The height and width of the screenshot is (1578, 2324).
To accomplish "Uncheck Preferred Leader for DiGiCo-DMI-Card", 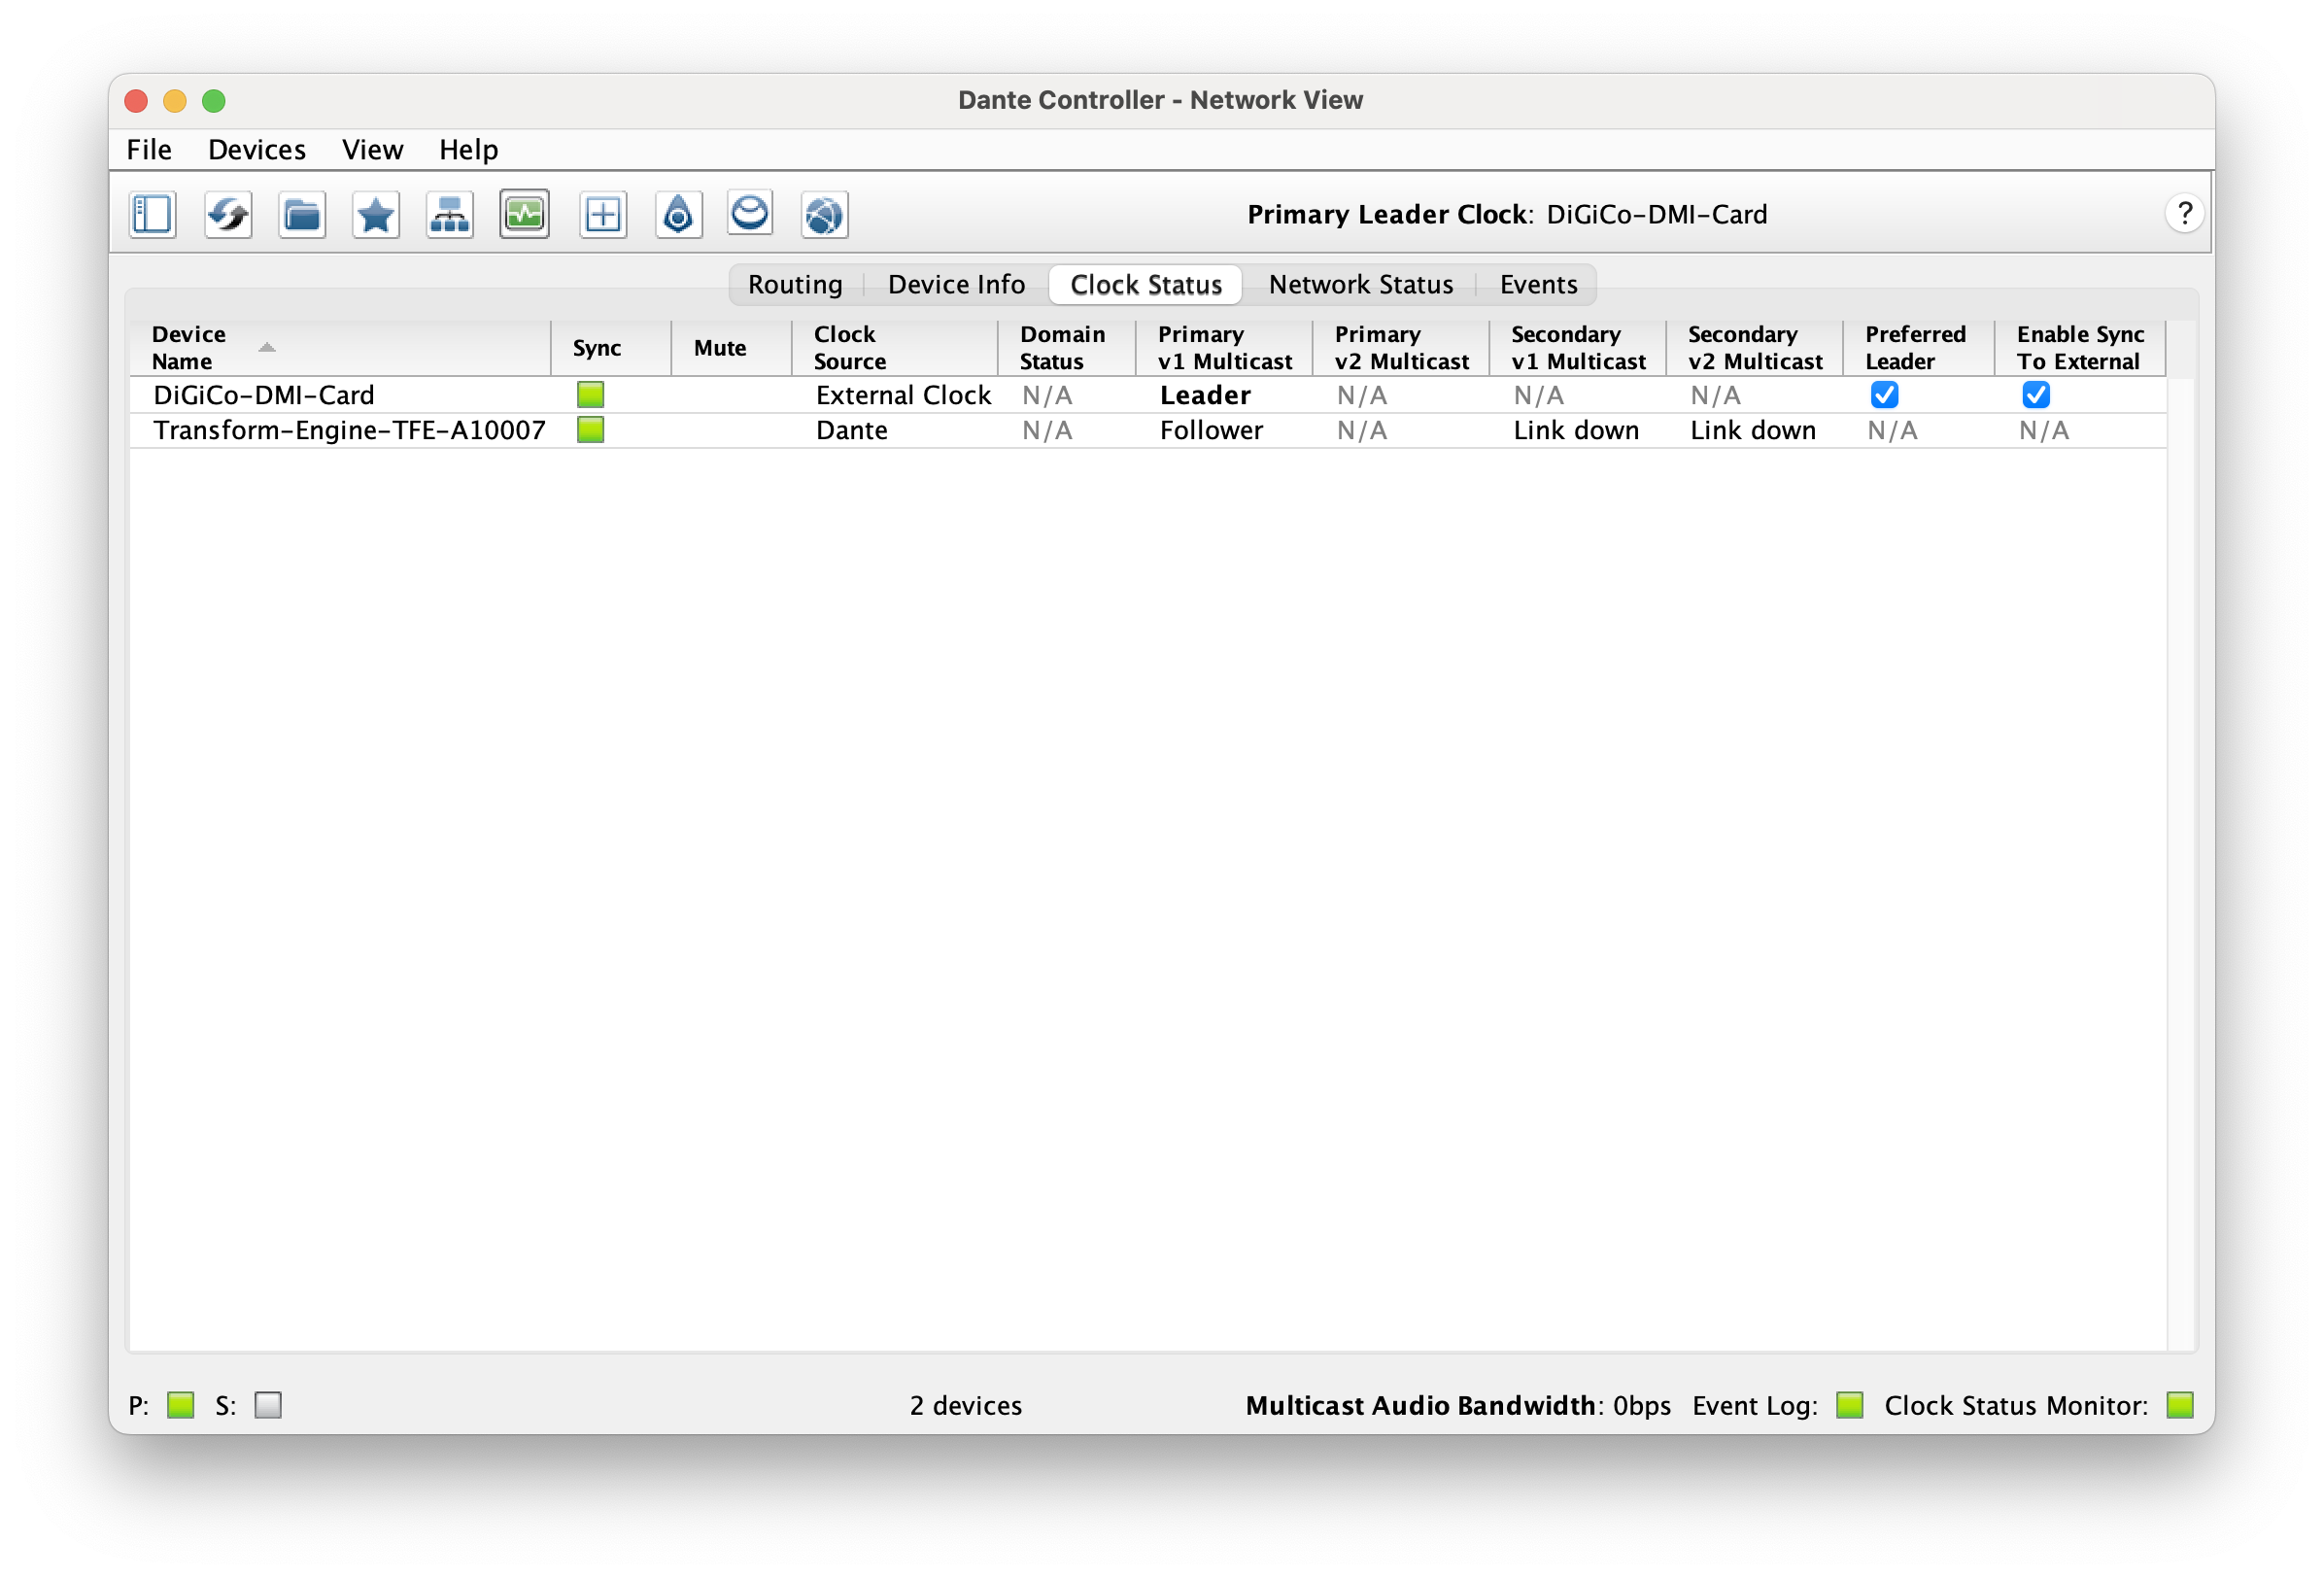I will pyautogui.click(x=1884, y=395).
